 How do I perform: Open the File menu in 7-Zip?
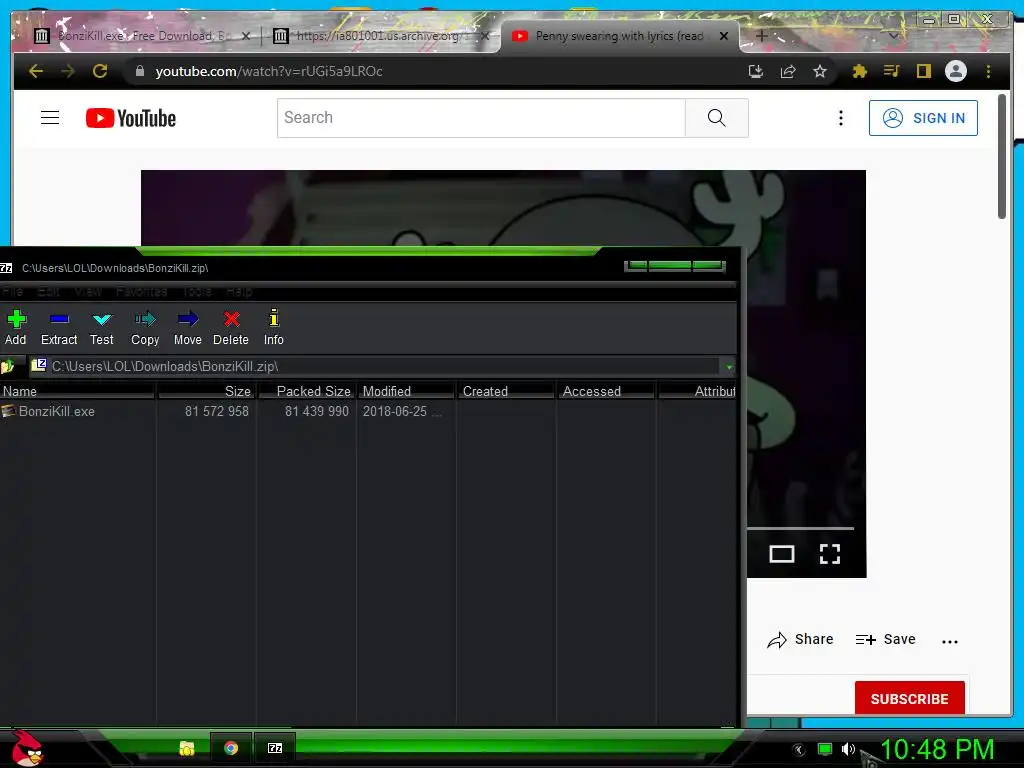pos(12,291)
